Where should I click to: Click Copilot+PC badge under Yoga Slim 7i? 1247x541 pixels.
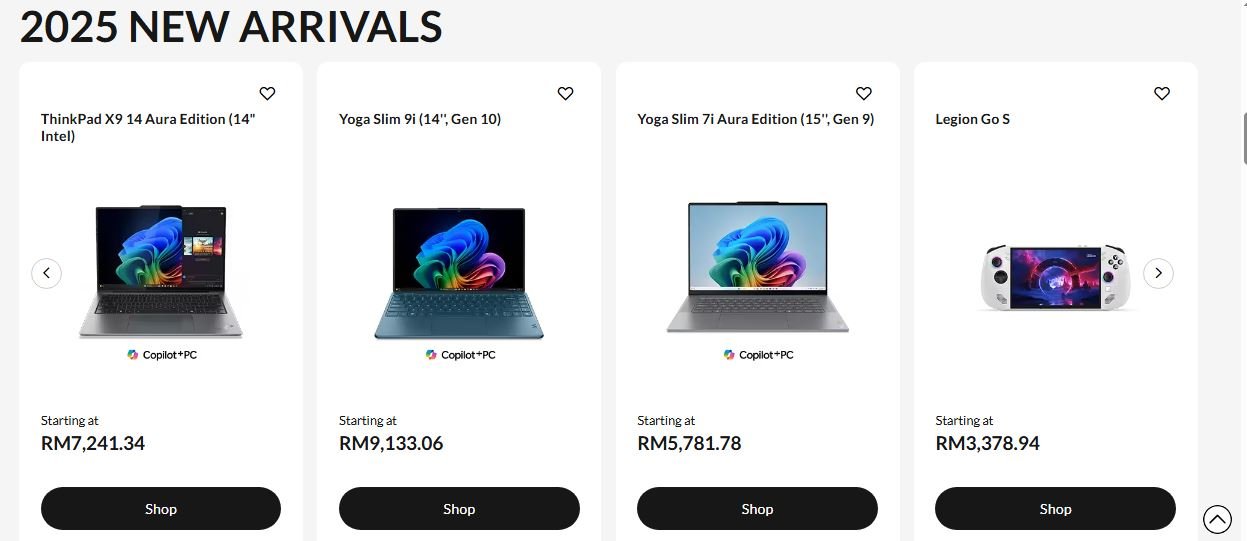point(758,355)
